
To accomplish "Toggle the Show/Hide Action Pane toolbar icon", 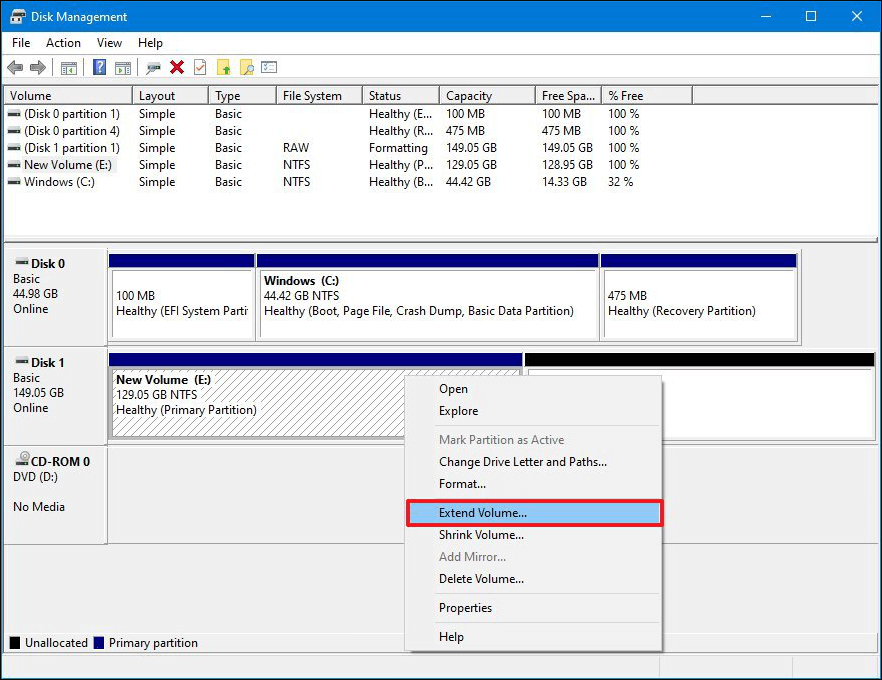I will (x=122, y=67).
